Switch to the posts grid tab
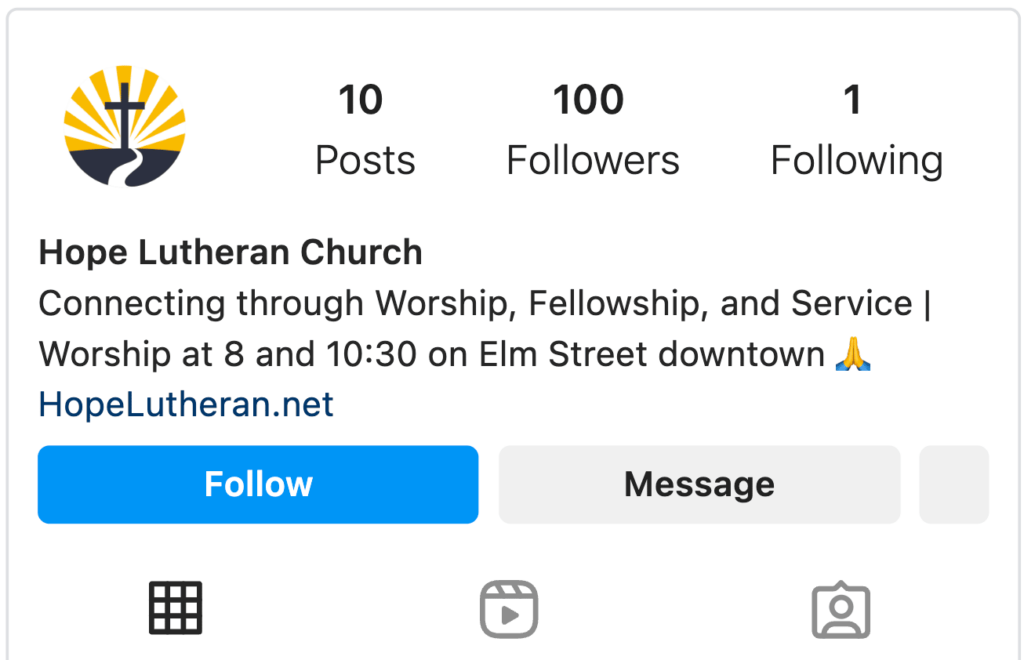Image resolution: width=1024 pixels, height=660 pixels. (x=176, y=608)
